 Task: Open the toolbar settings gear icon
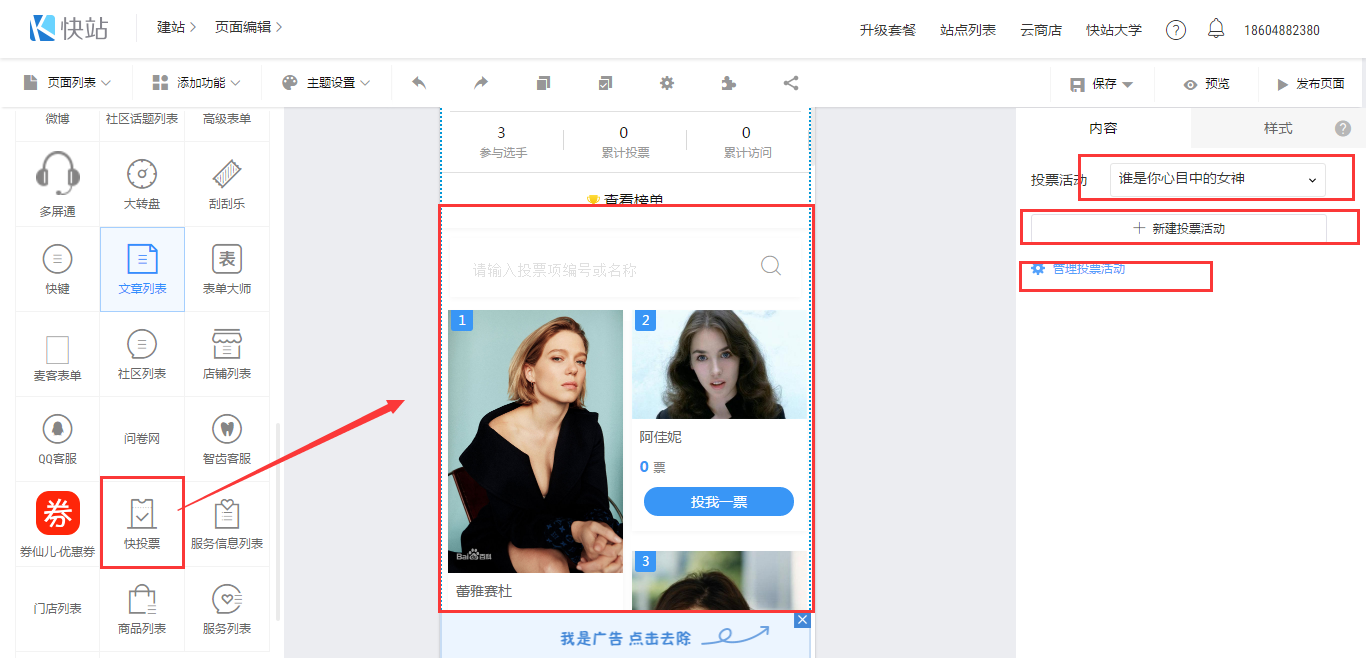tap(667, 83)
